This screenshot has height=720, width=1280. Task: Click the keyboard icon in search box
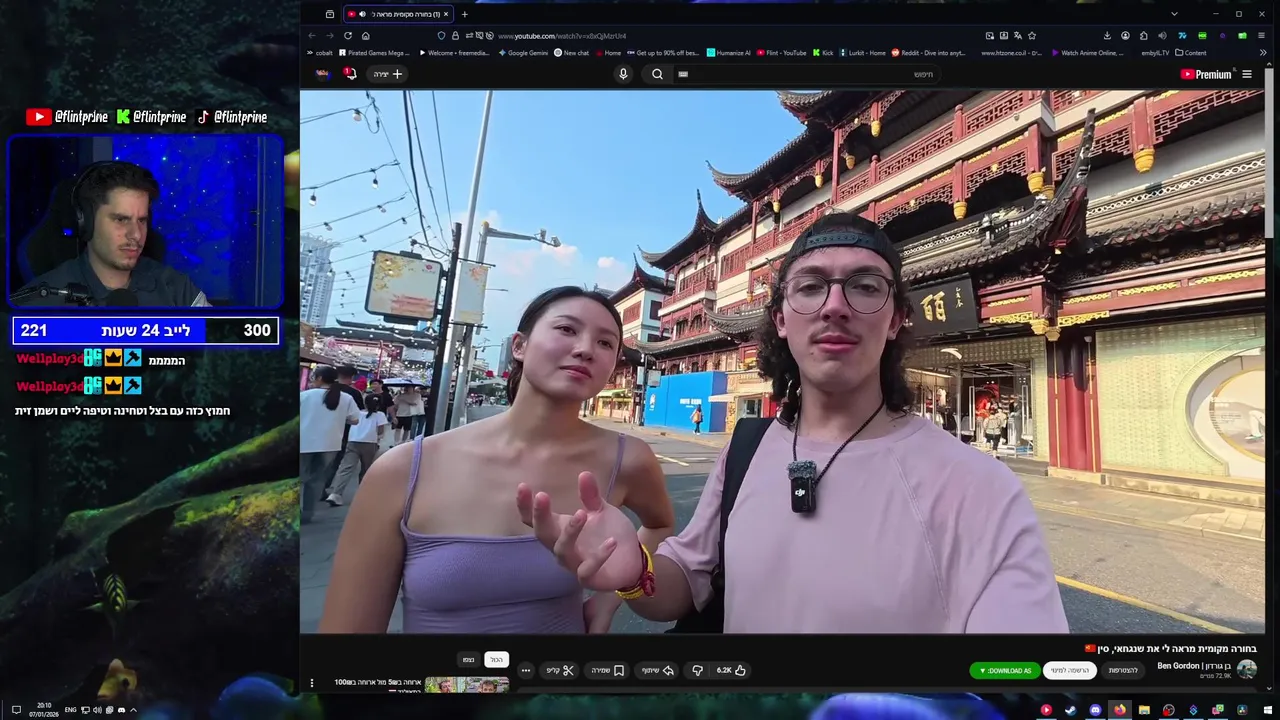click(x=683, y=74)
